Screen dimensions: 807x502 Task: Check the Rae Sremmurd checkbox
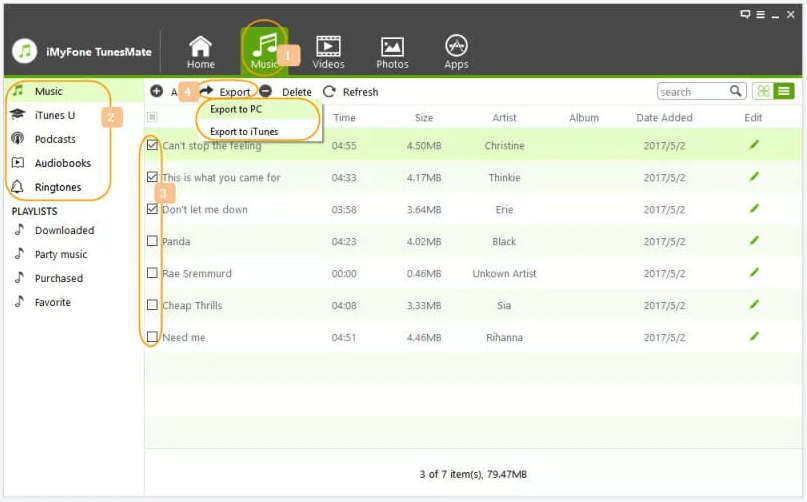pyautogui.click(x=152, y=272)
